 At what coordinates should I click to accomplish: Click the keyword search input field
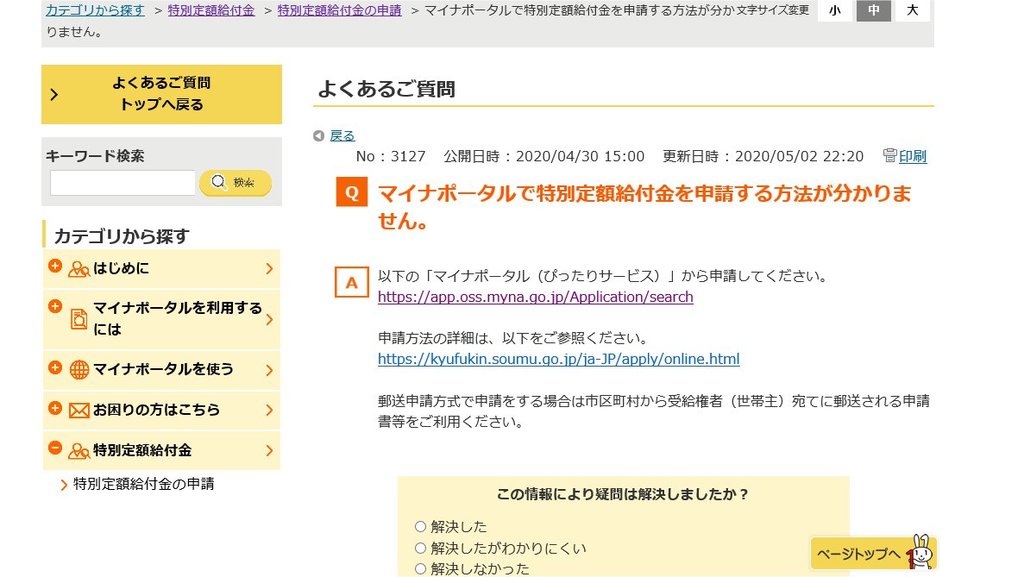[123, 183]
